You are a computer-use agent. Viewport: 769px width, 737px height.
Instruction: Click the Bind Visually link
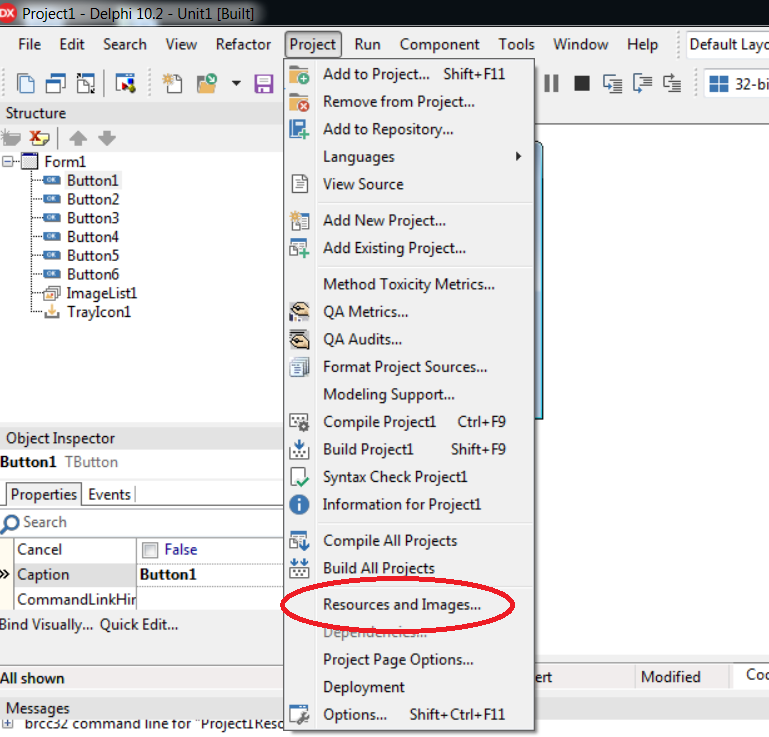tap(46, 625)
